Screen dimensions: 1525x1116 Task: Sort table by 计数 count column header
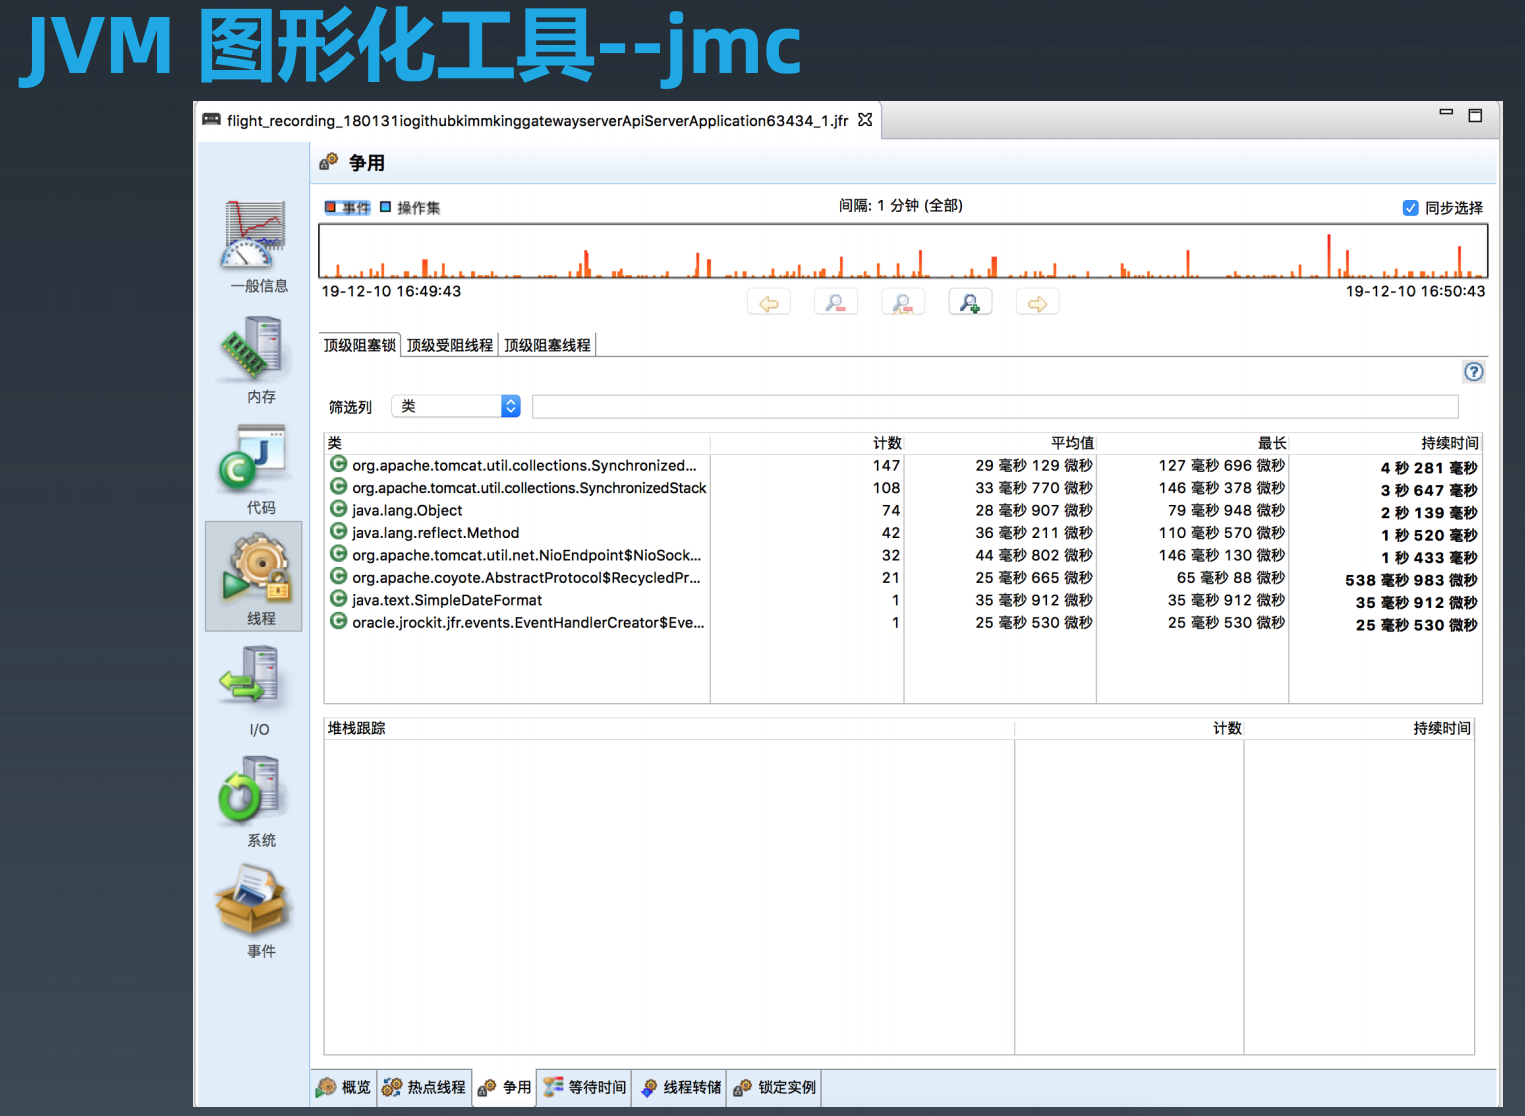pyautogui.click(x=807, y=443)
